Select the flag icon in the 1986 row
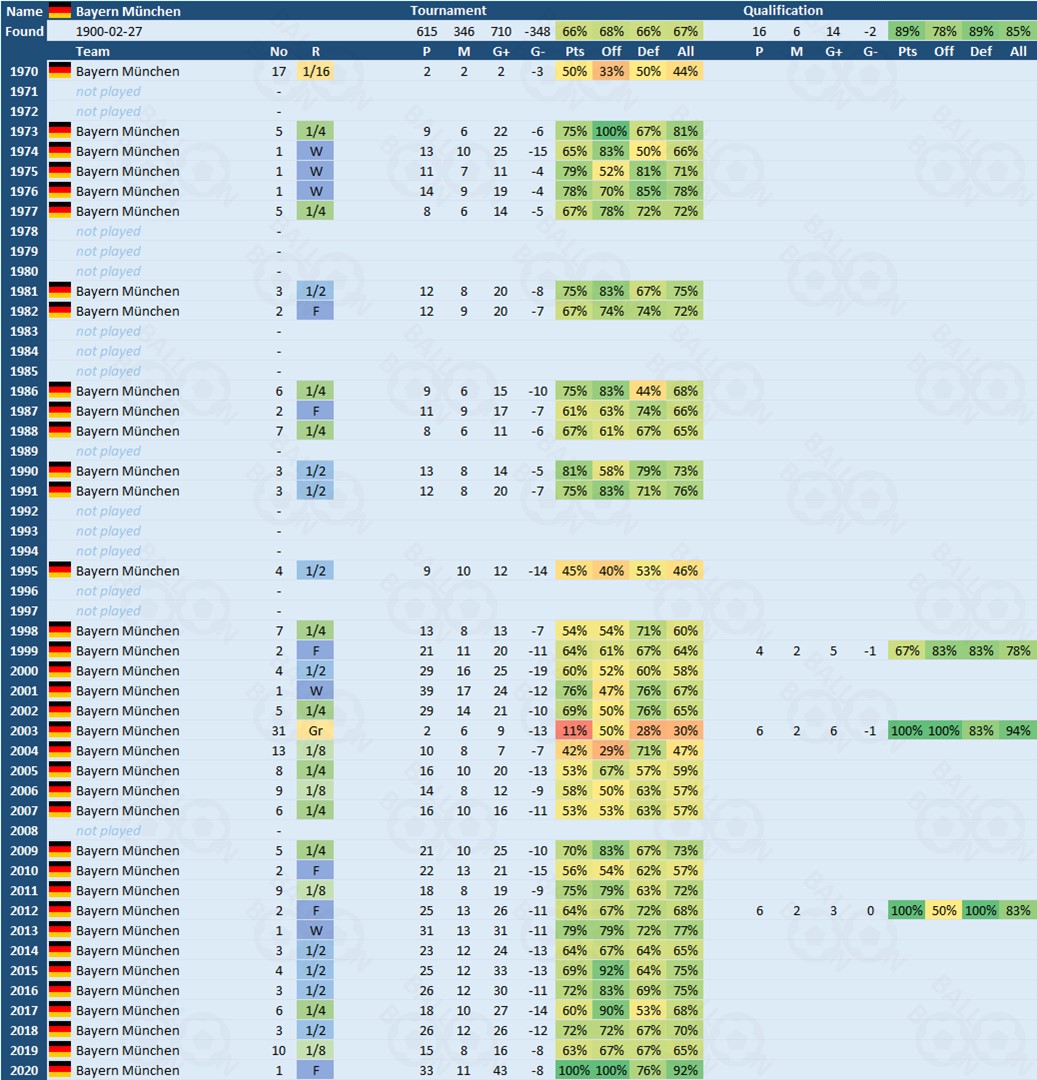 pos(60,391)
